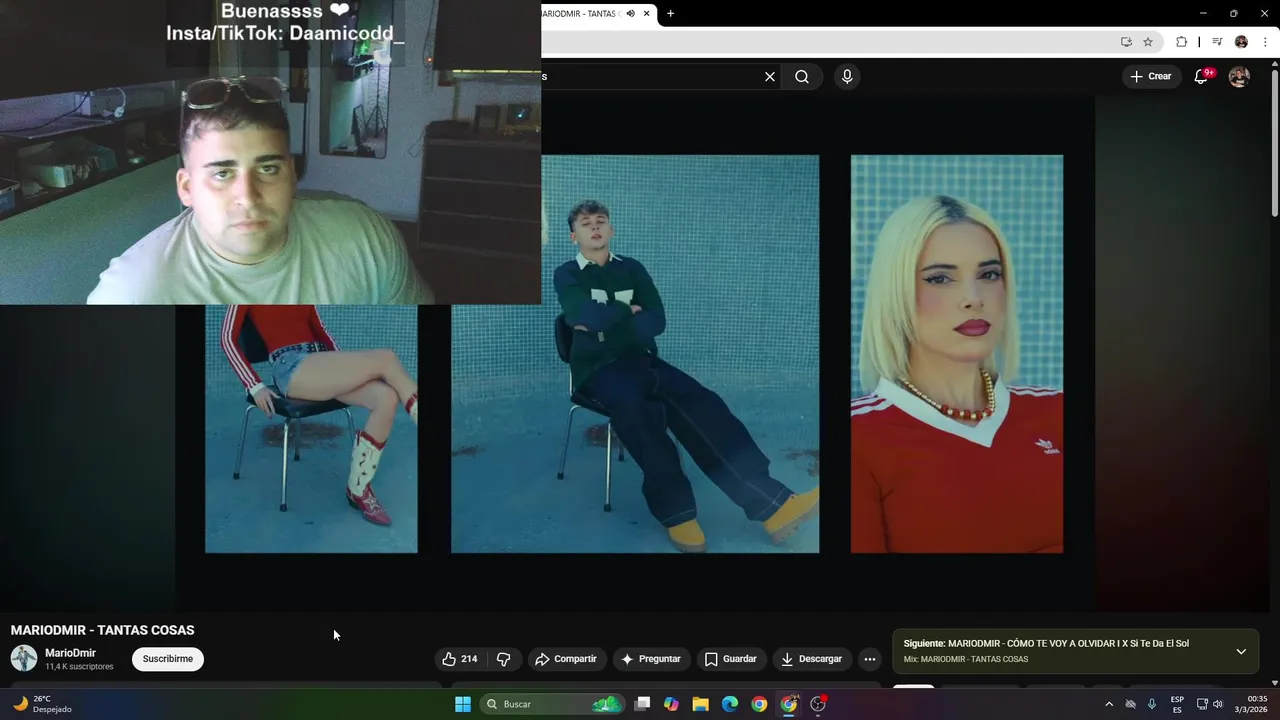Open Chrome extensions puzzle icon
1280x720 pixels.
click(1181, 42)
